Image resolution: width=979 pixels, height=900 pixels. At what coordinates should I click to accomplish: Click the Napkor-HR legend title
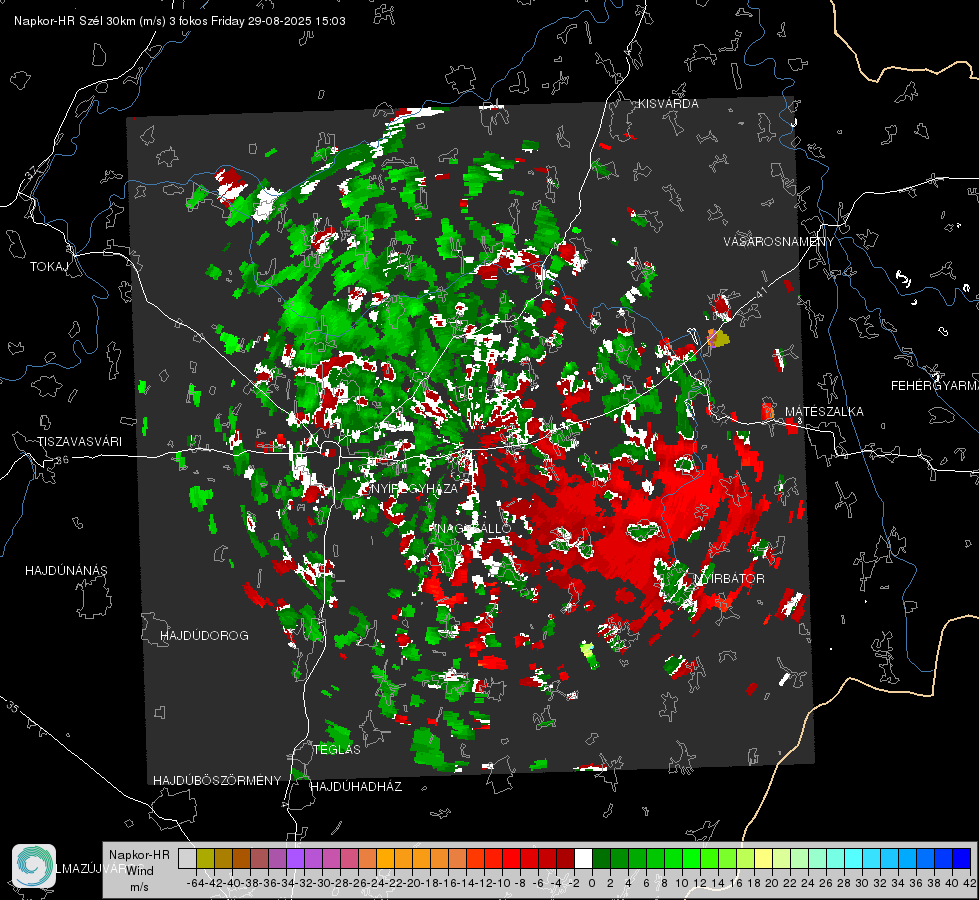[x=139, y=855]
